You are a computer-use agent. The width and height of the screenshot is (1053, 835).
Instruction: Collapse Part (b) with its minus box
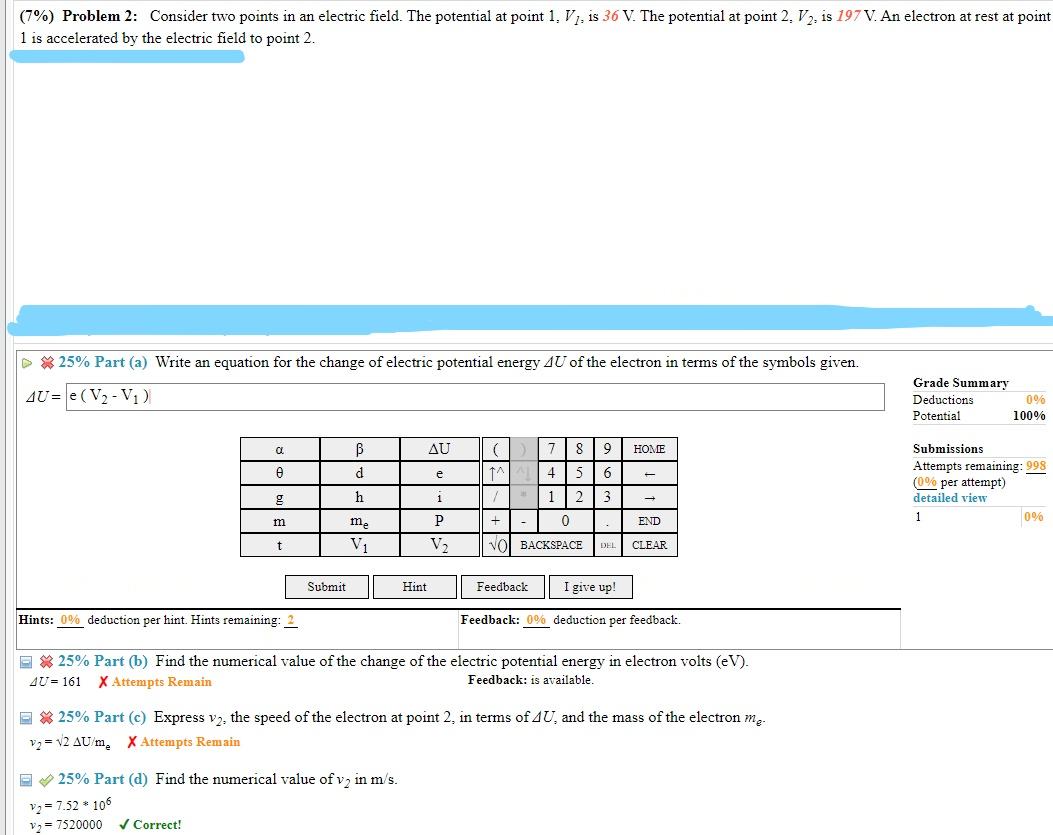click(25, 659)
